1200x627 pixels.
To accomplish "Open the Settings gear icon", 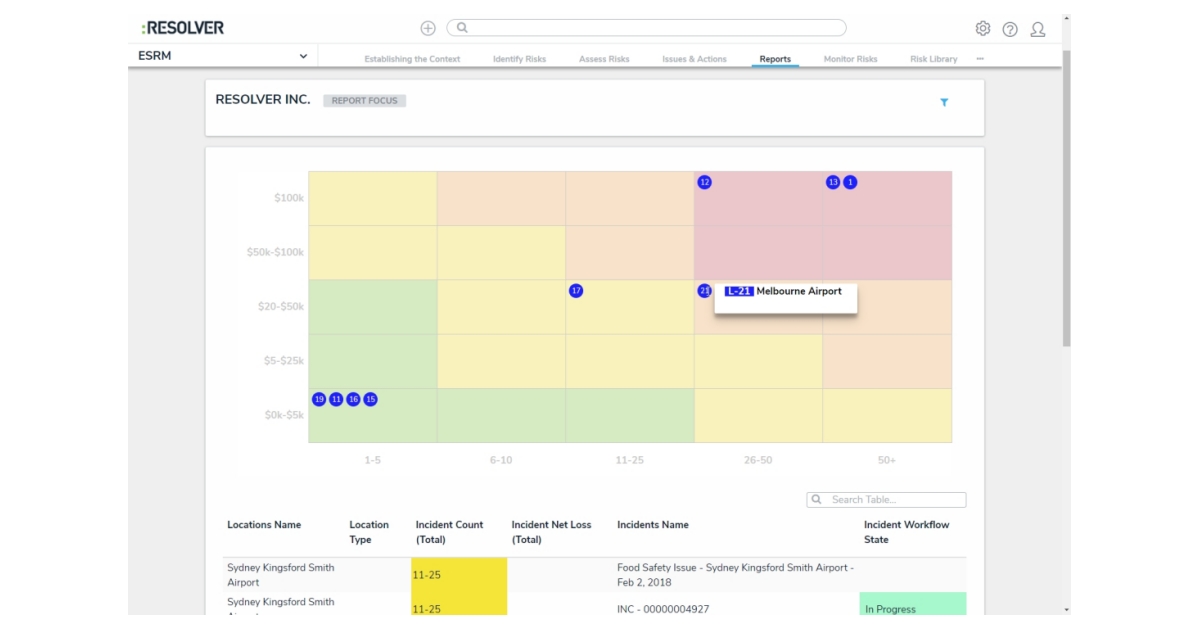I will 982,29.
